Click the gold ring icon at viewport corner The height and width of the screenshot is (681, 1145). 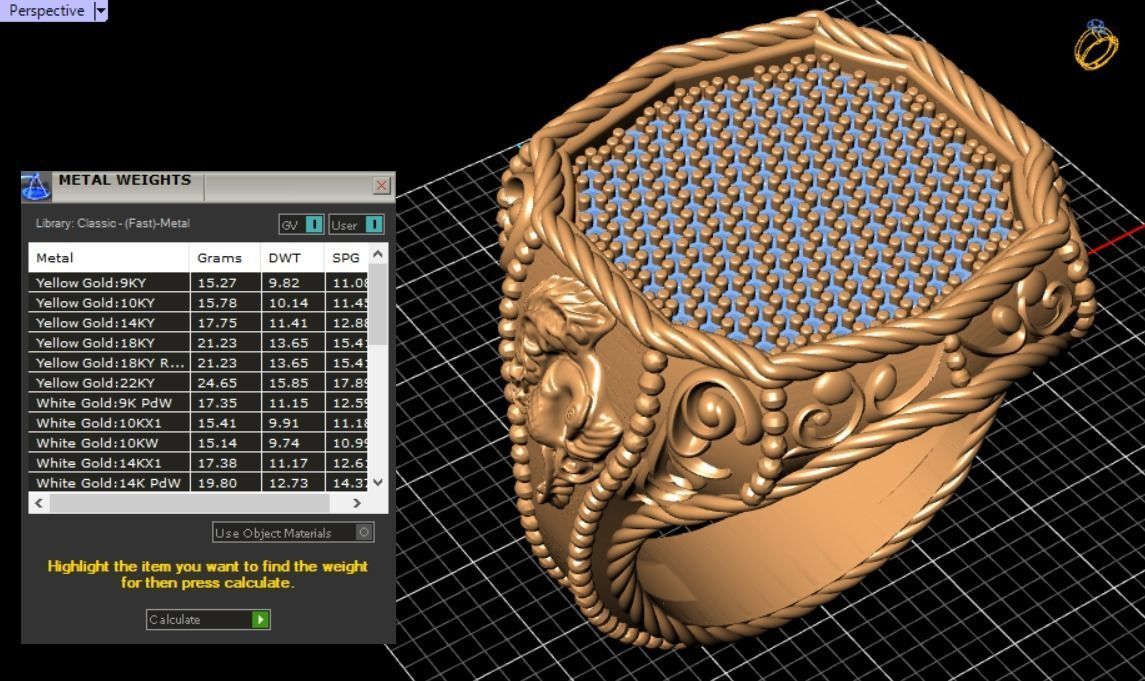[x=1095, y=45]
